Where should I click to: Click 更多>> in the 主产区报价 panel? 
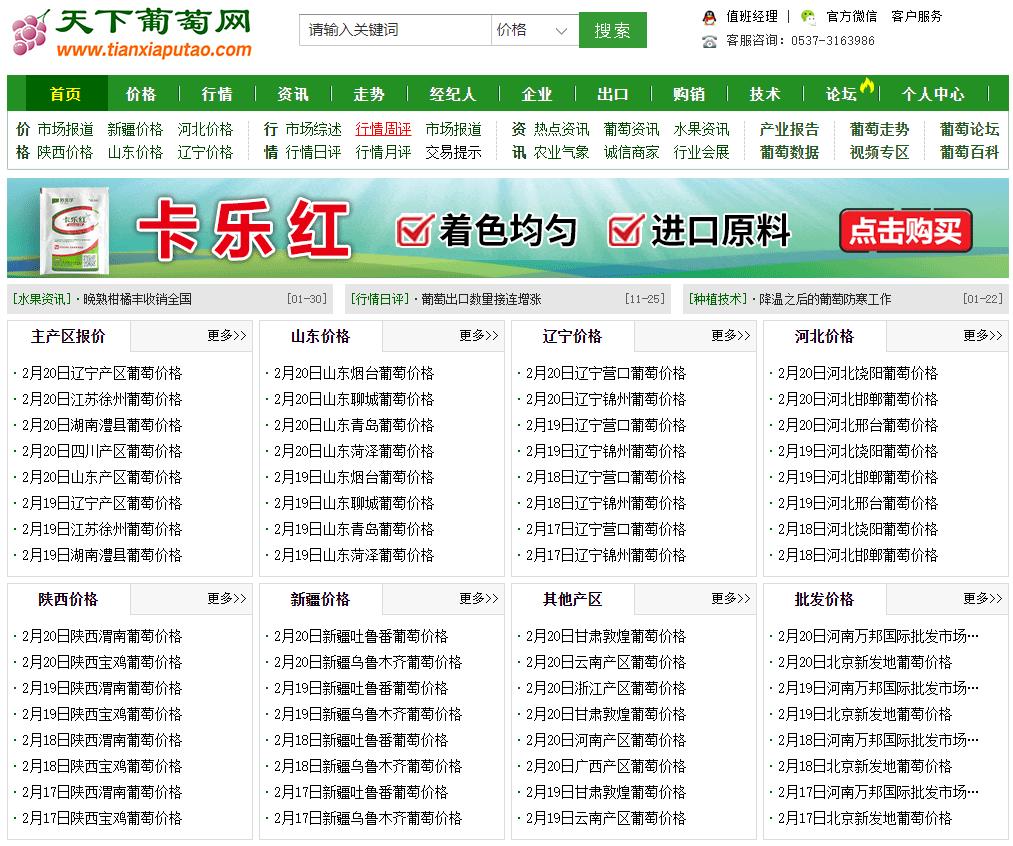(x=227, y=335)
